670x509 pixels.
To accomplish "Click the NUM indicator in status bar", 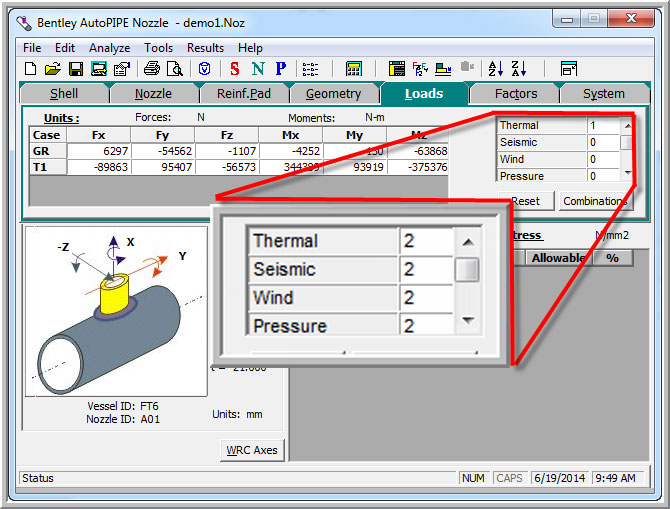I will [x=473, y=478].
